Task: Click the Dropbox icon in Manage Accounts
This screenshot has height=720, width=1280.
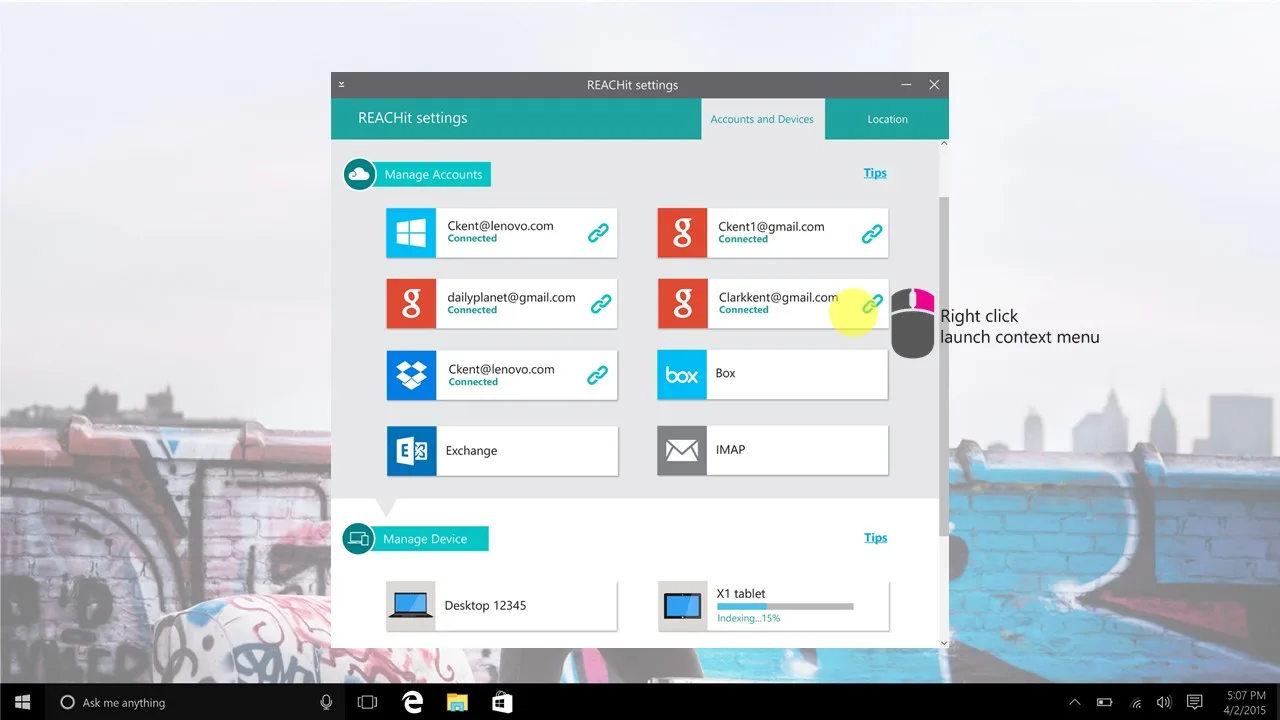Action: 411,375
